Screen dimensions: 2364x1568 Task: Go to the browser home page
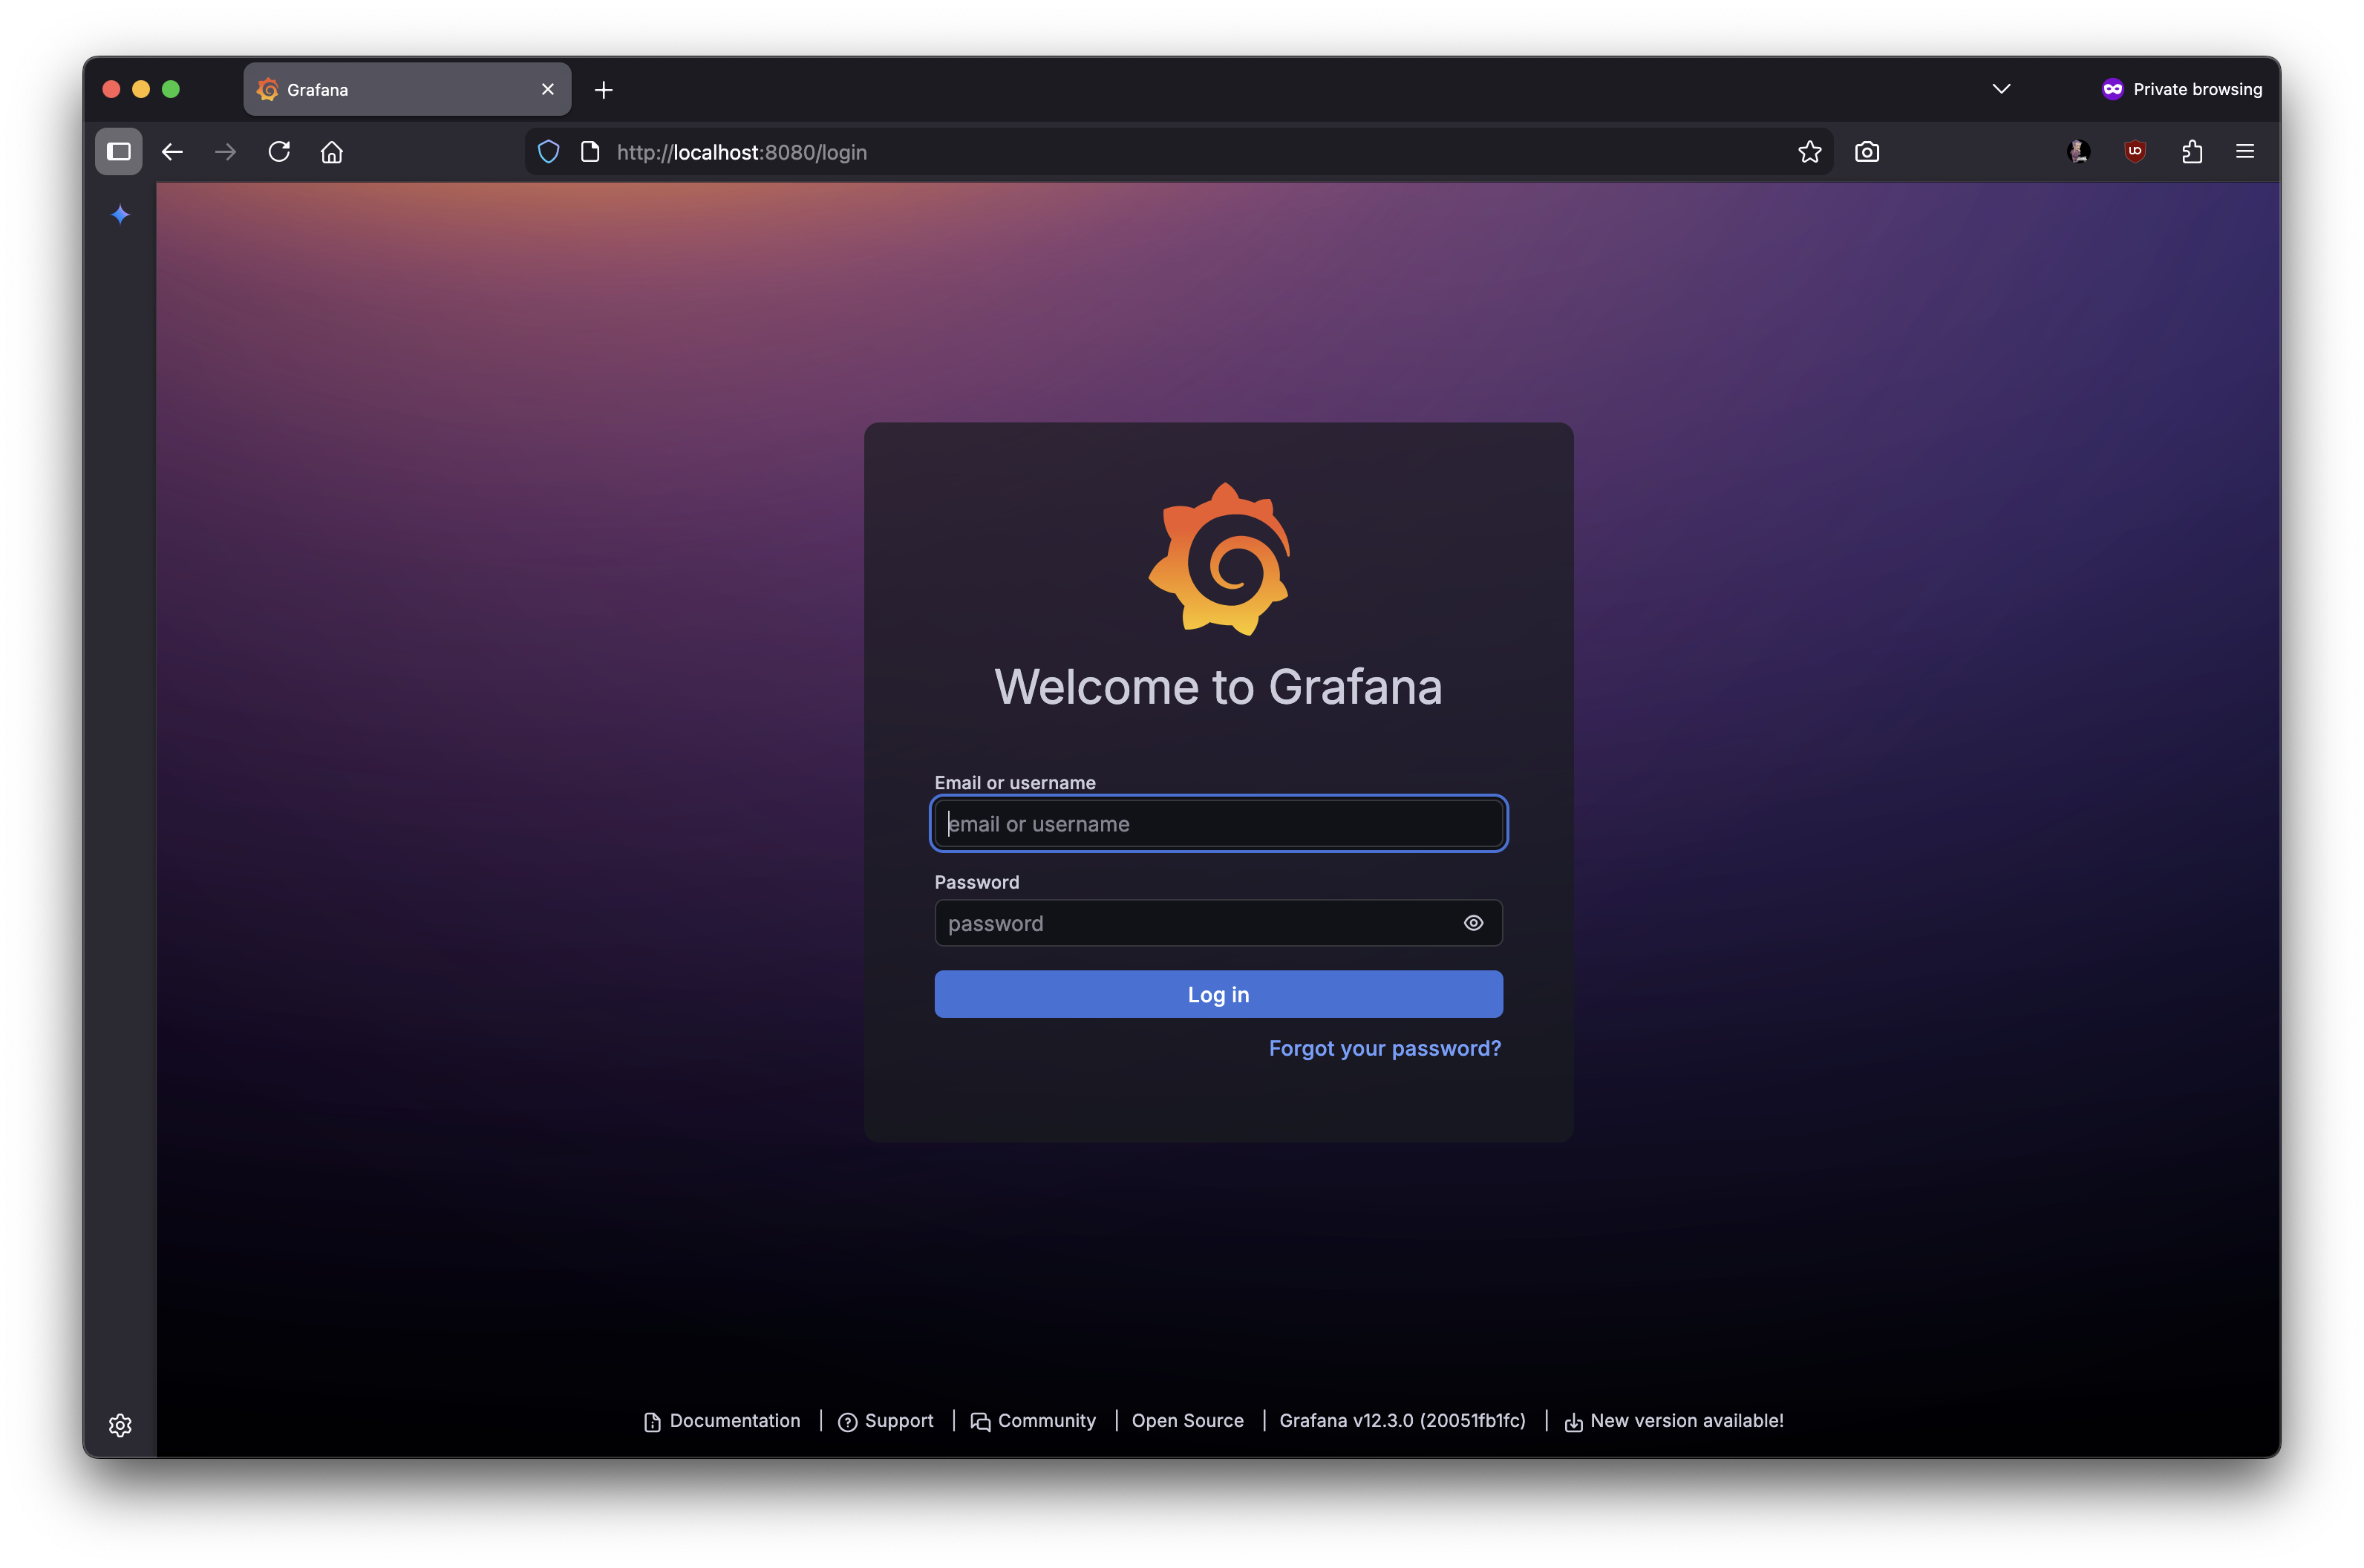tap(332, 152)
